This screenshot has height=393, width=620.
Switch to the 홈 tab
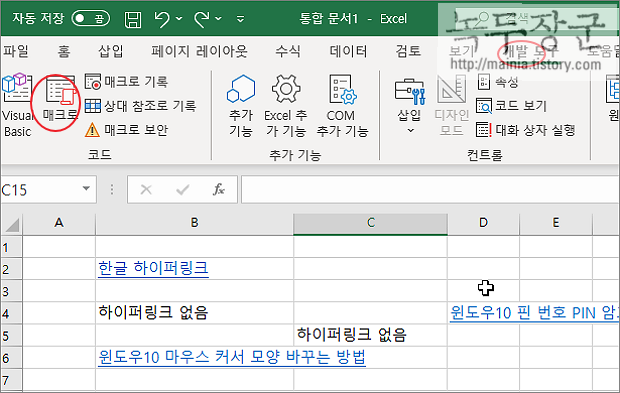(64, 51)
